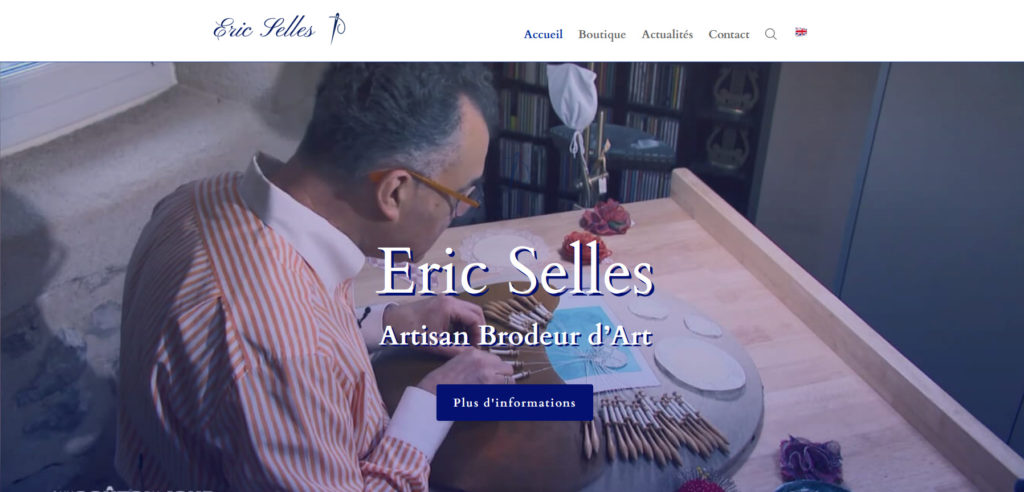
Task: Open the Actualités page
Action: [x=667, y=34]
